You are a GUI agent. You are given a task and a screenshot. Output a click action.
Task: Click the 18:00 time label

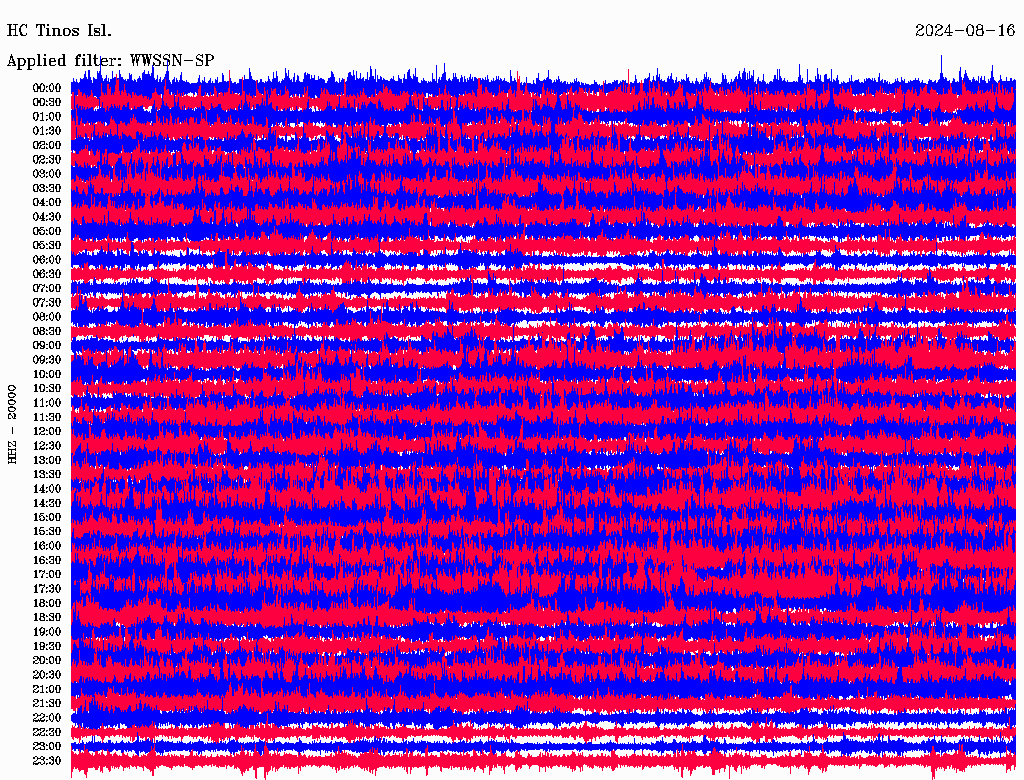[x=47, y=604]
